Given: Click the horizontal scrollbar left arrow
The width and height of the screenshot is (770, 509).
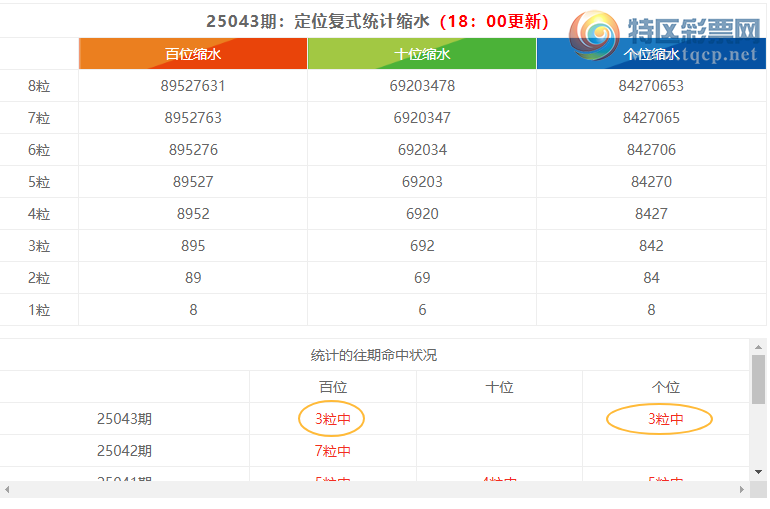Looking at the screenshot, I should pyautogui.click(x=7, y=489).
